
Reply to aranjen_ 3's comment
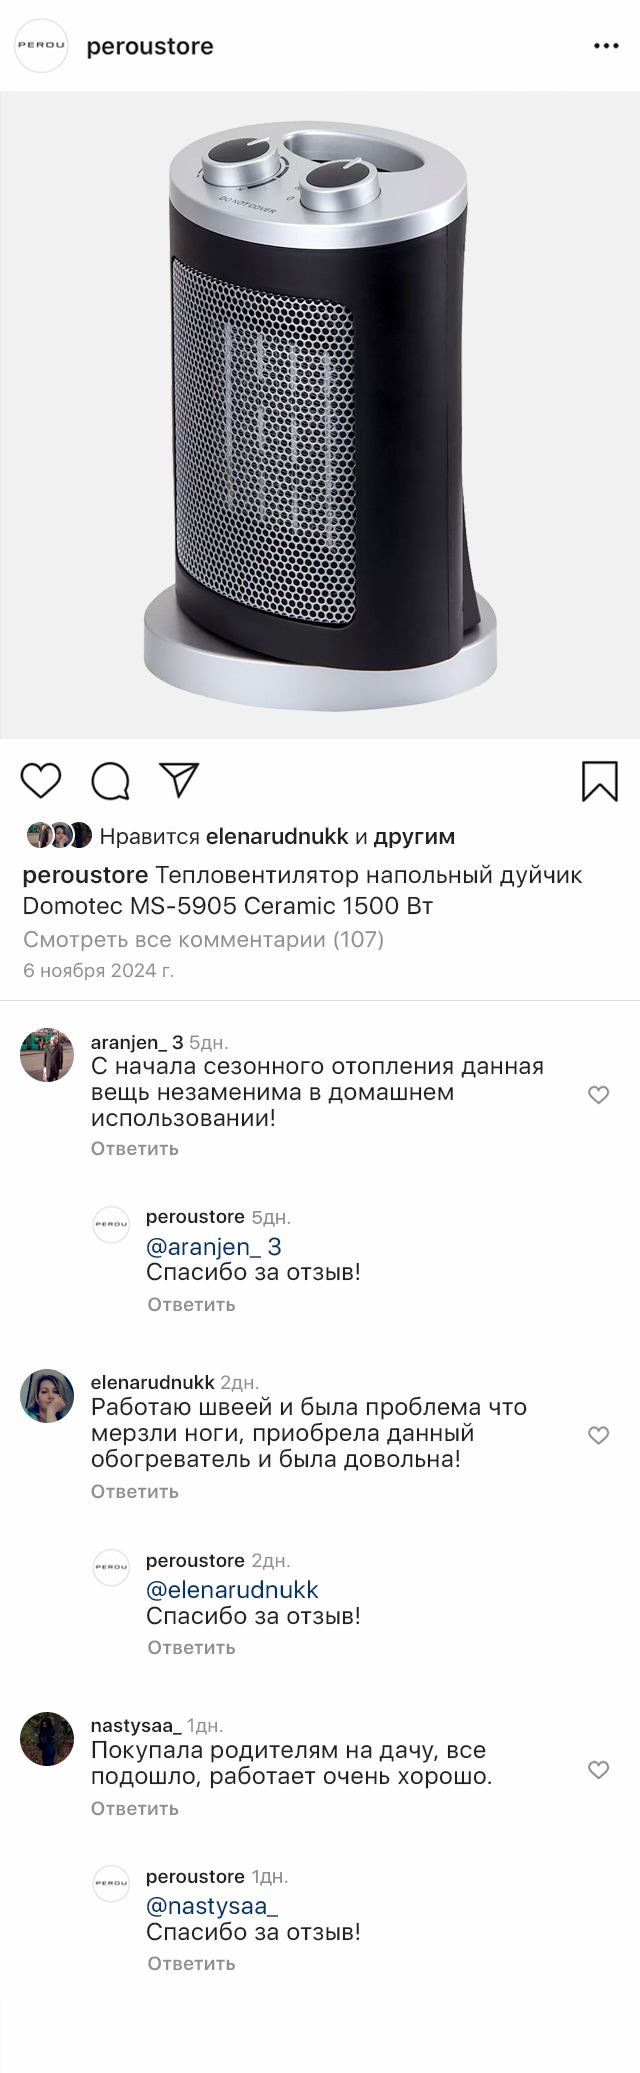135,1148
